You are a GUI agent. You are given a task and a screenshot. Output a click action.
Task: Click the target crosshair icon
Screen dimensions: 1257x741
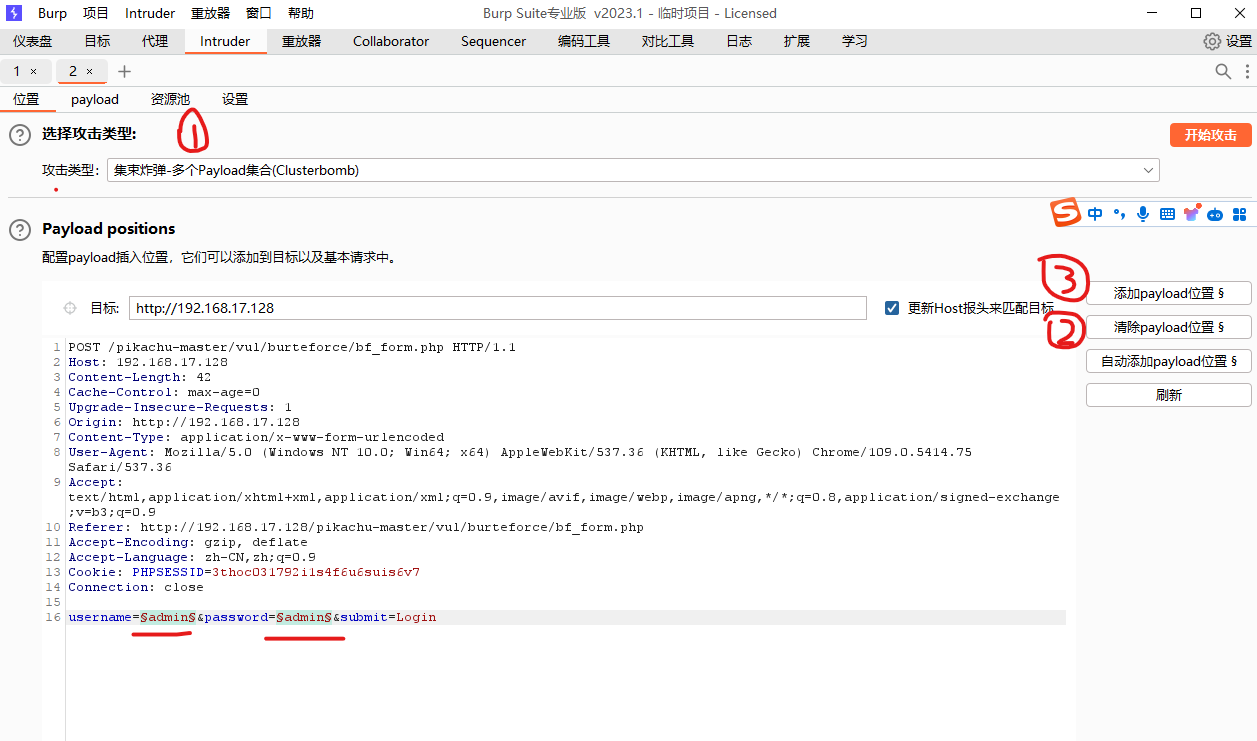tap(70, 308)
